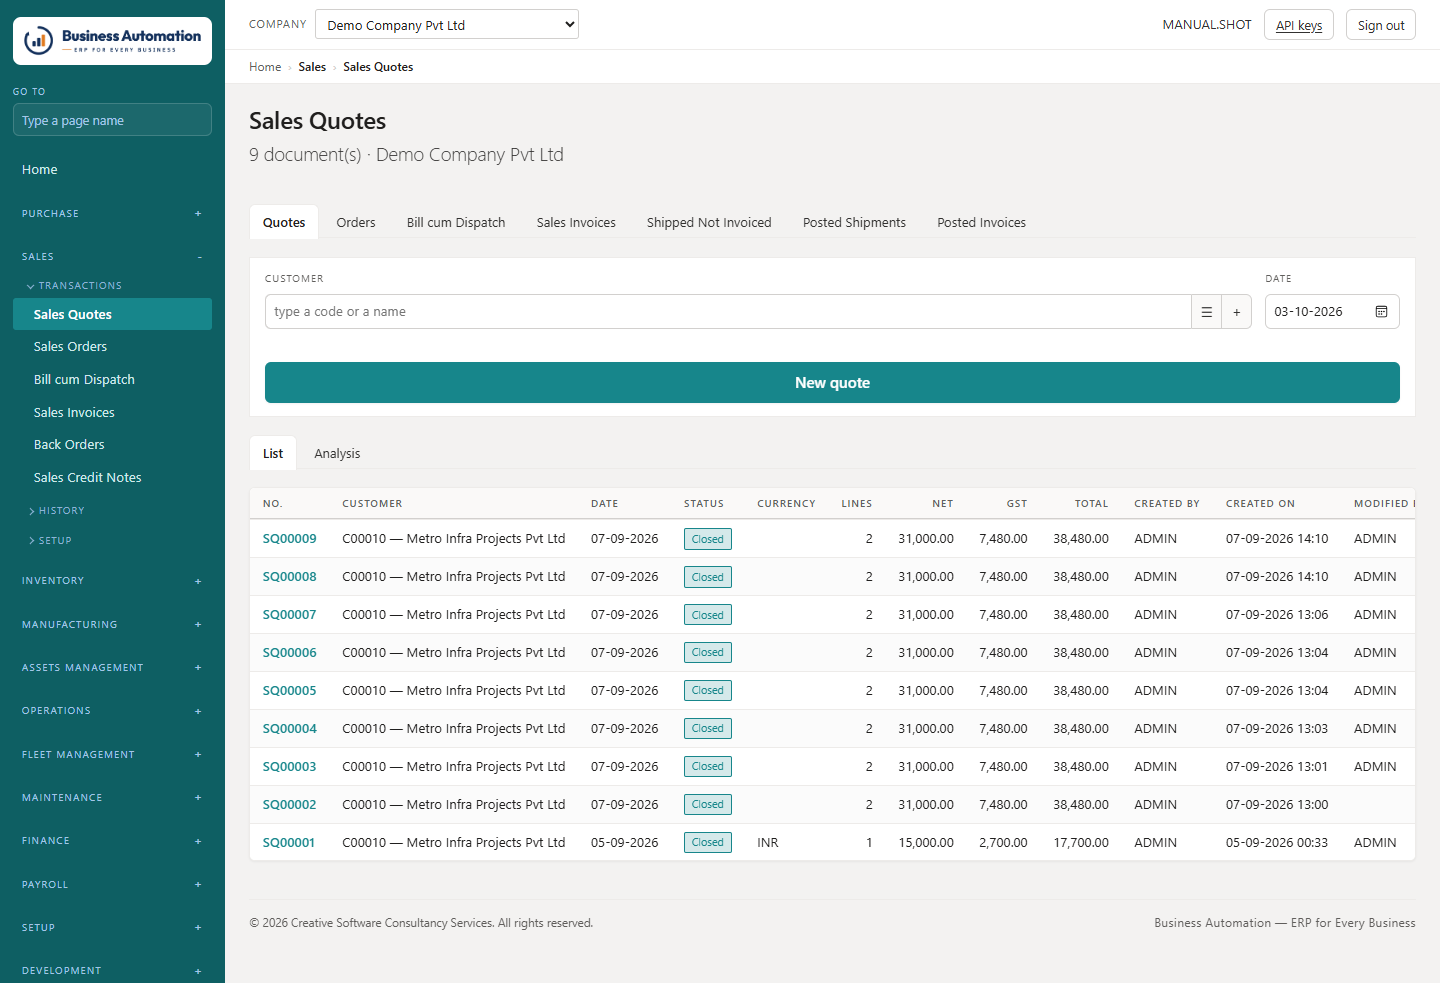Expand the History submenu
The image size is (1440, 983).
(x=57, y=511)
